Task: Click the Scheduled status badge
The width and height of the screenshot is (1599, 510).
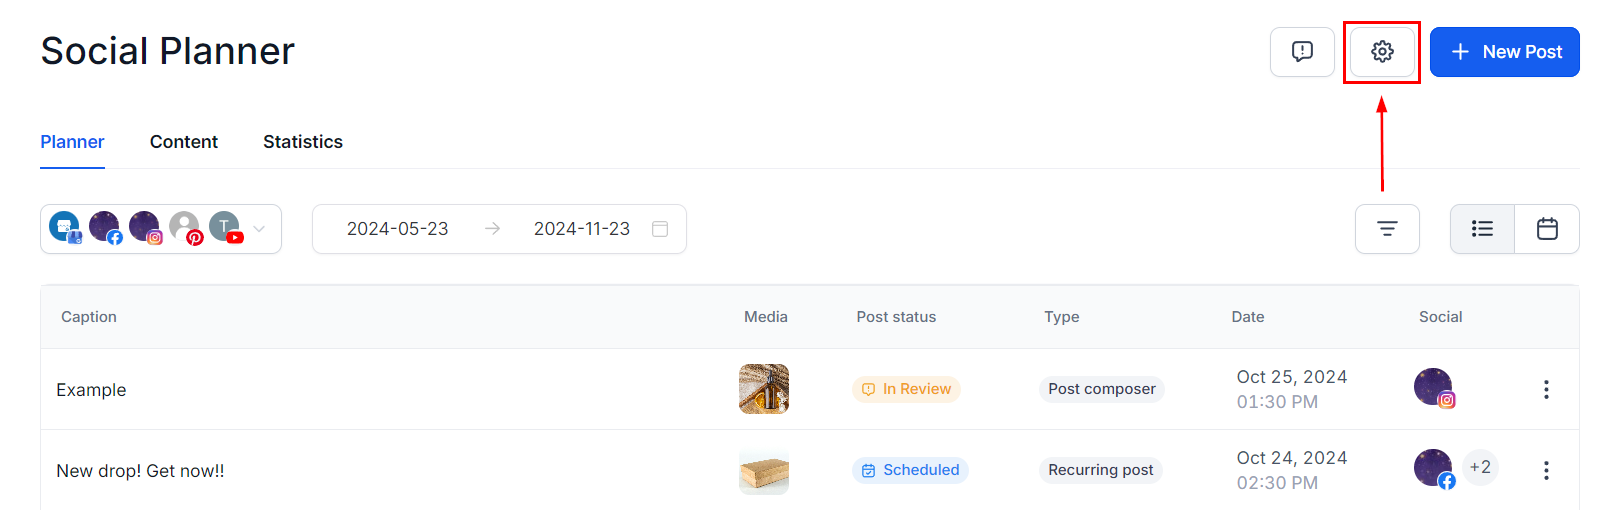Action: (x=910, y=470)
